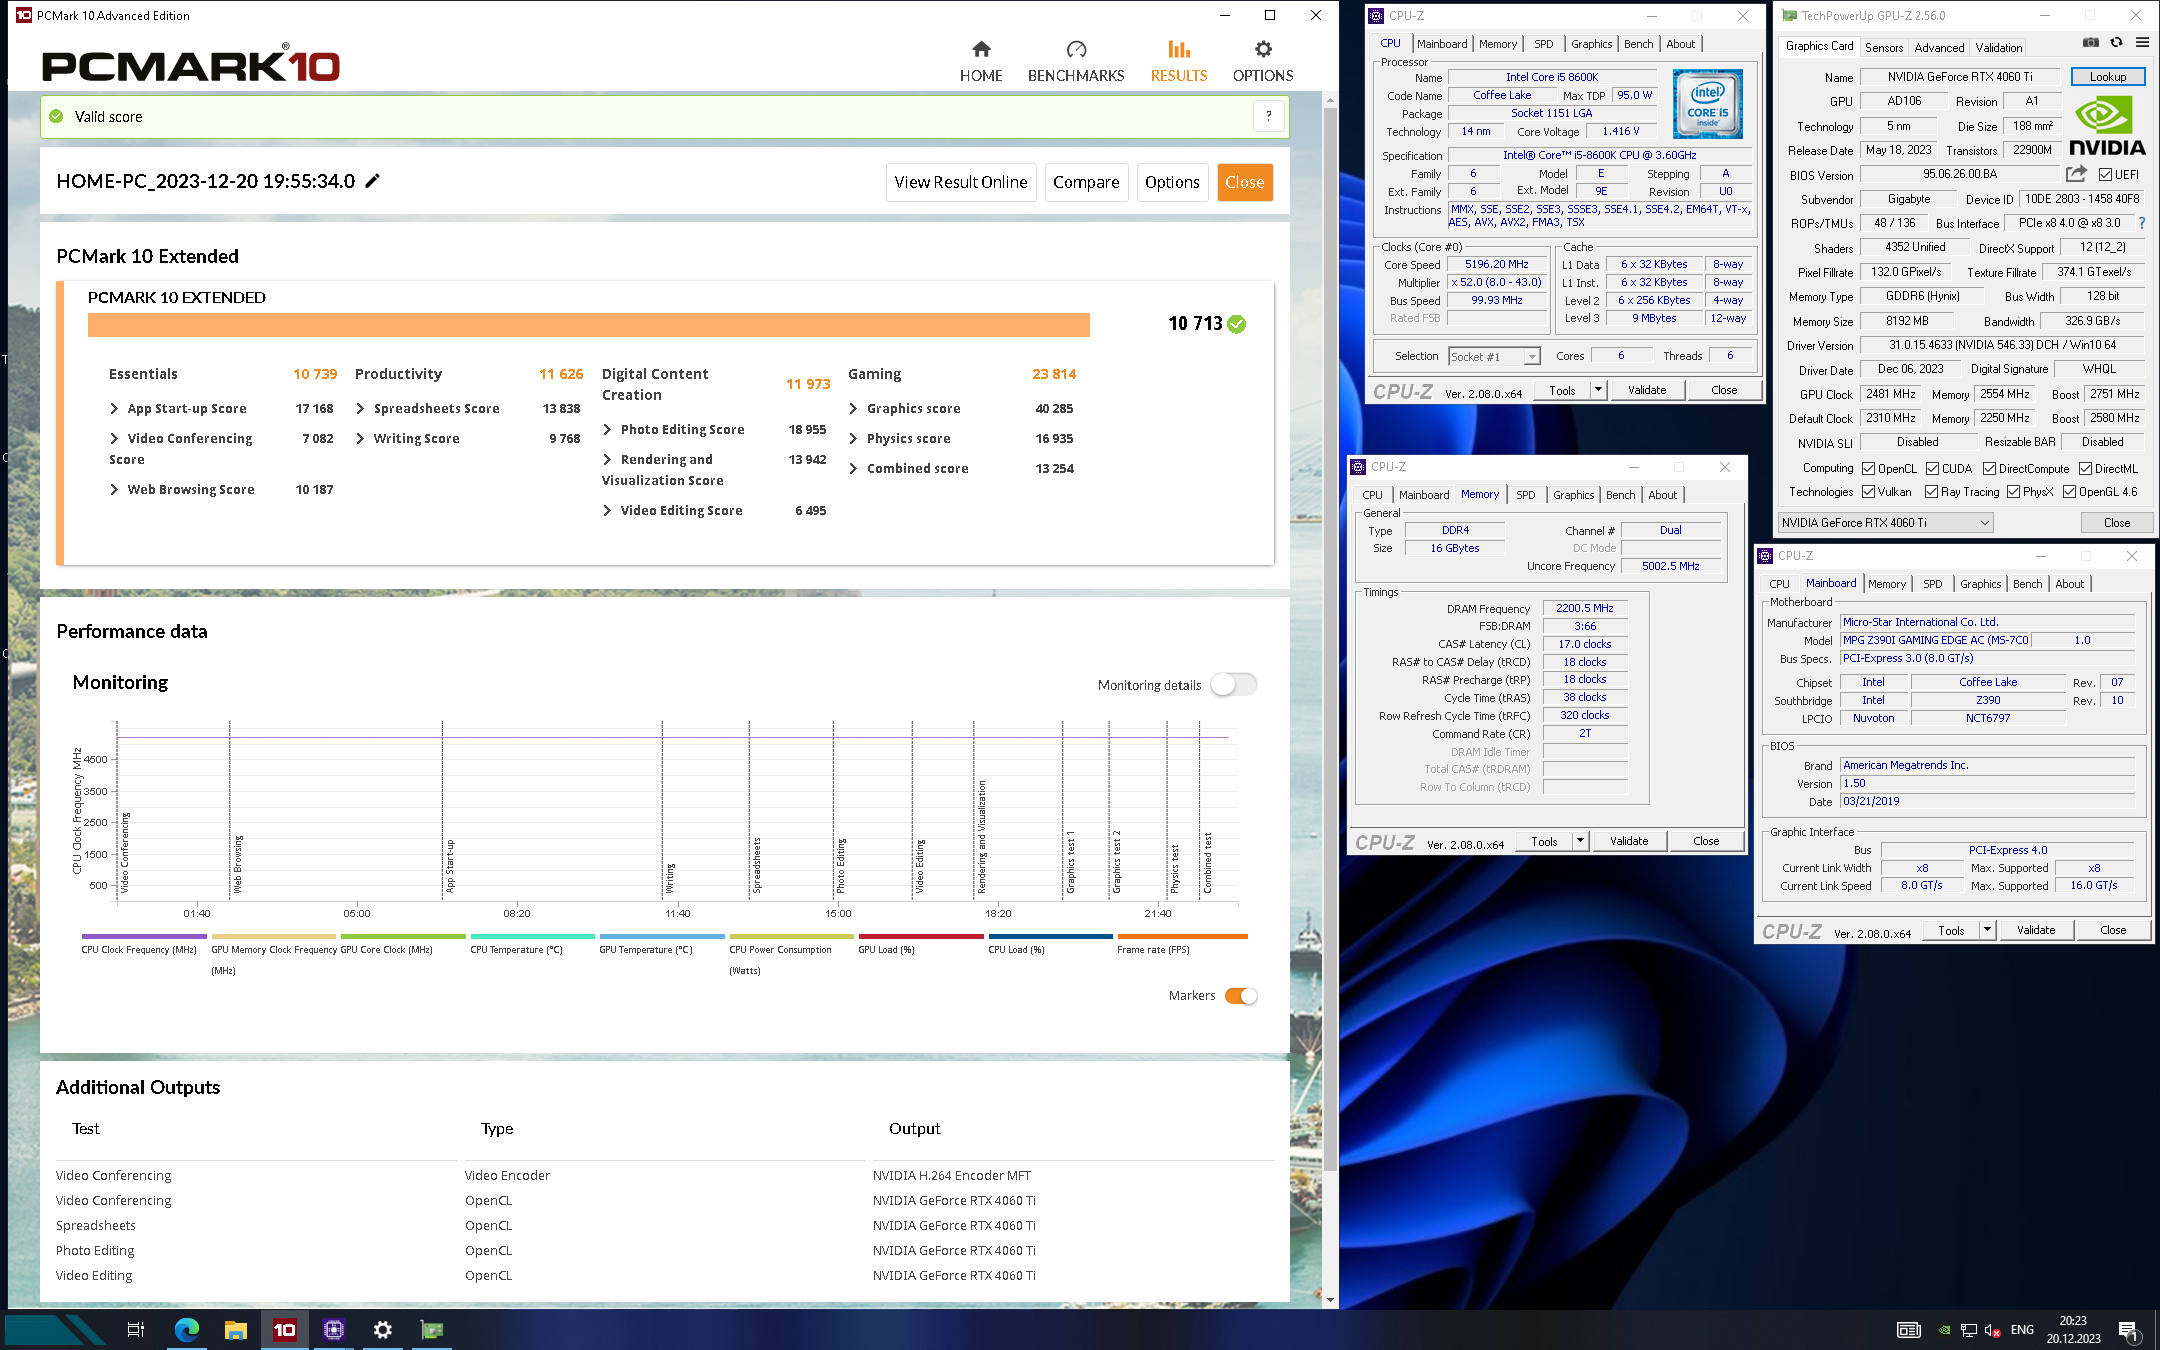Click the orange Close button in PCMark

tap(1245, 182)
